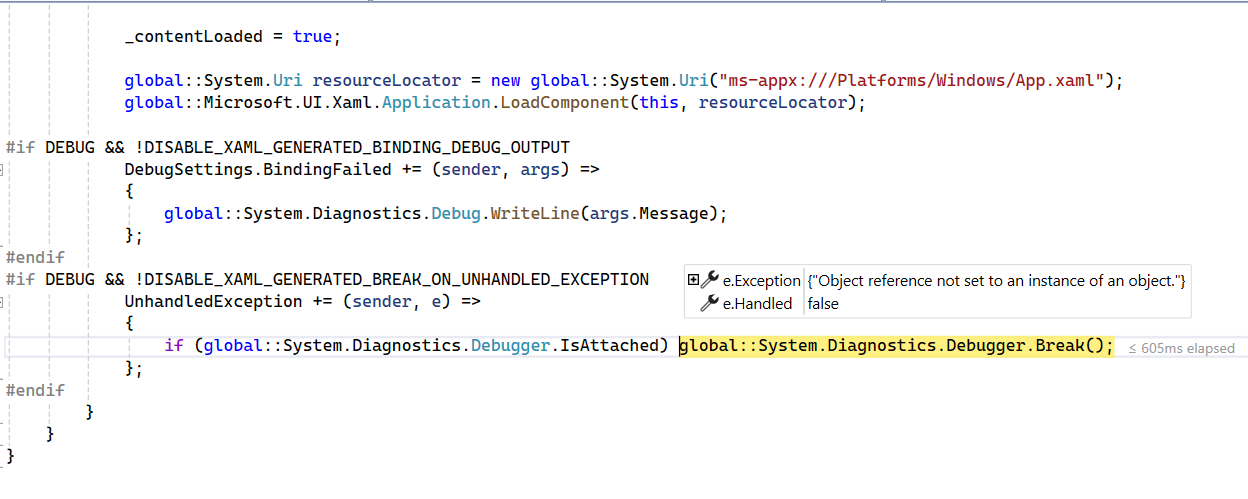Expand the e.Exception datatip node

click(x=693, y=281)
